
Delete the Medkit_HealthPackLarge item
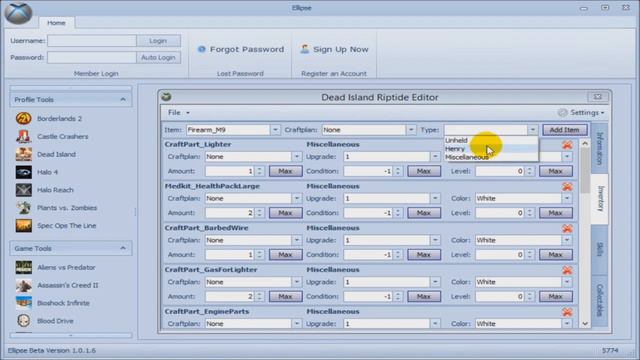(x=567, y=187)
